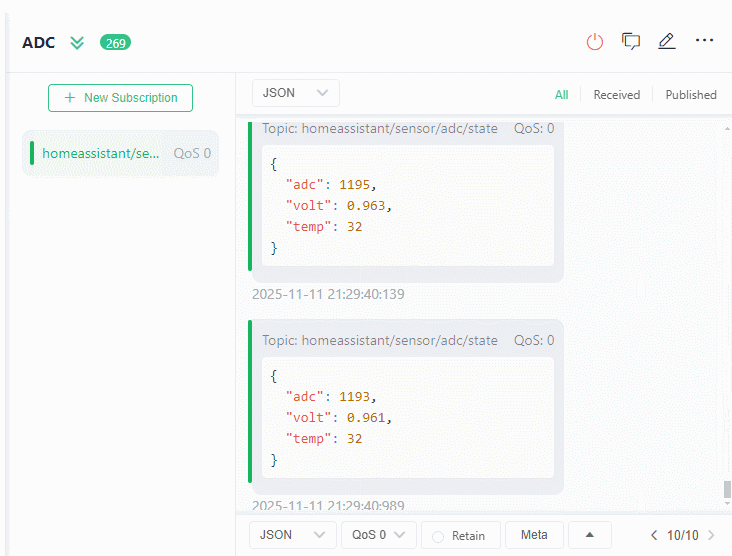Click message containing adc 1195
Image resolution: width=732 pixels, height=556 pixels.
pos(408,201)
